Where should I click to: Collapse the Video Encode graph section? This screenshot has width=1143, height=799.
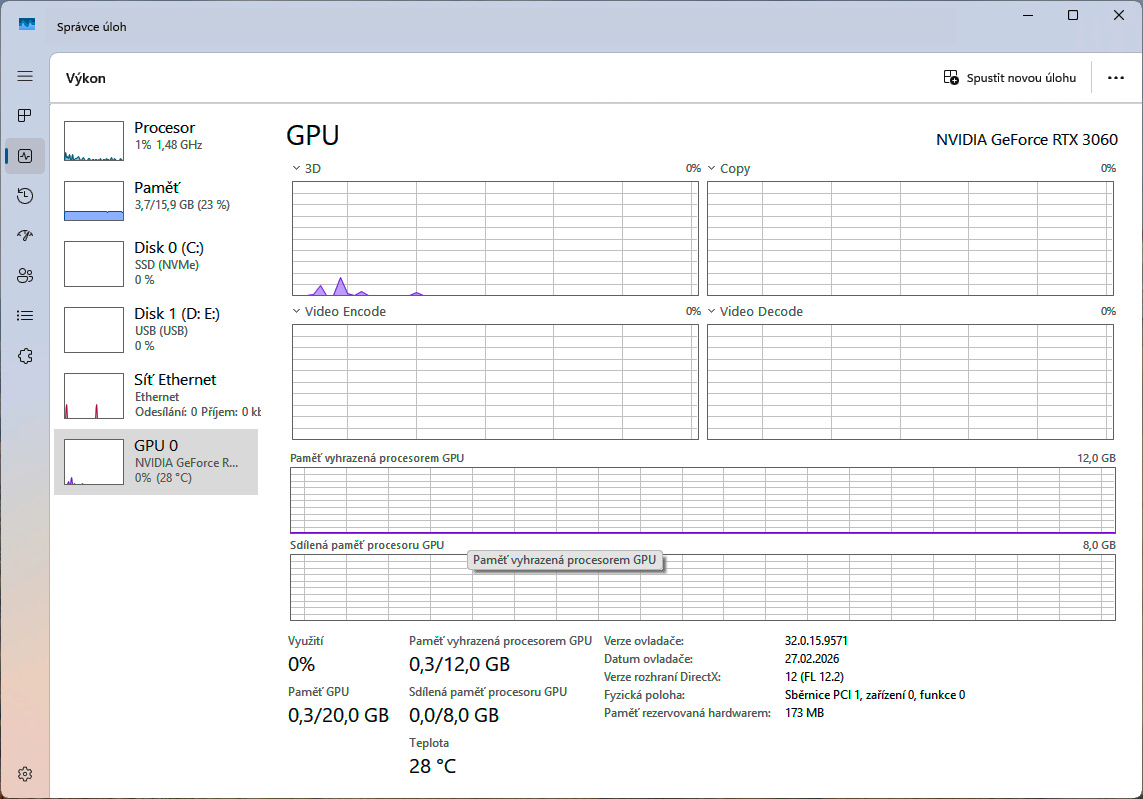(295, 311)
